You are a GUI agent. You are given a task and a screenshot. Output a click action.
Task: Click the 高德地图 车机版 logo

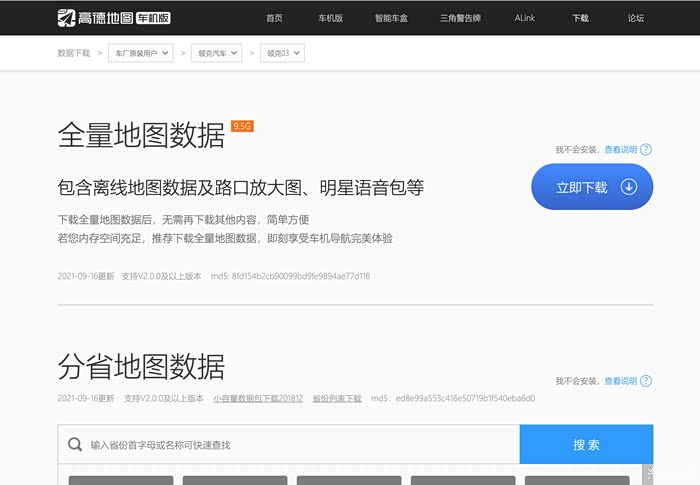tap(114, 18)
